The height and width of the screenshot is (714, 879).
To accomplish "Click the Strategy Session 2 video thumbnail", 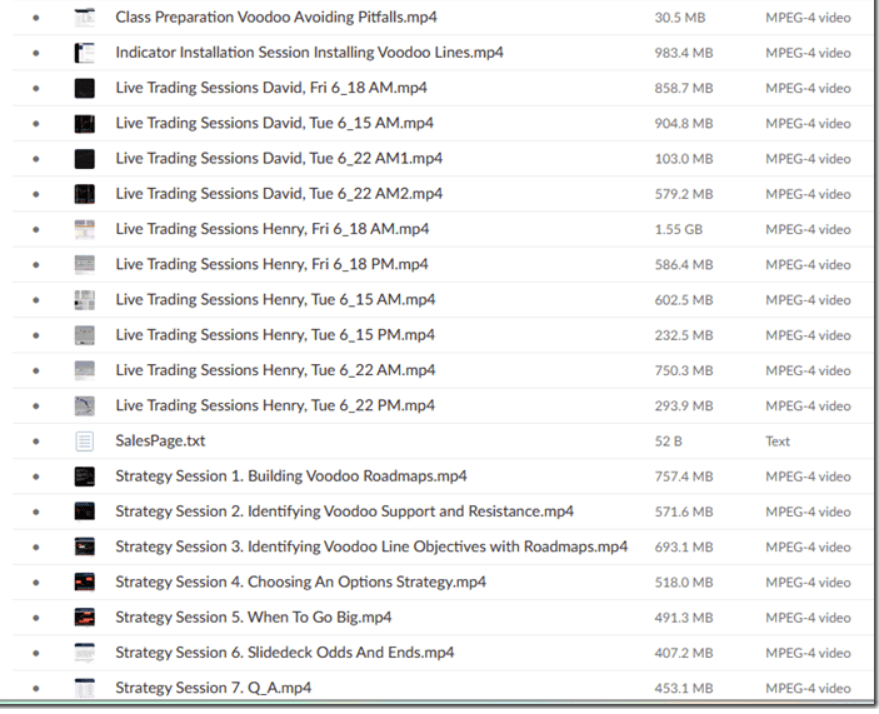I will (x=84, y=511).
